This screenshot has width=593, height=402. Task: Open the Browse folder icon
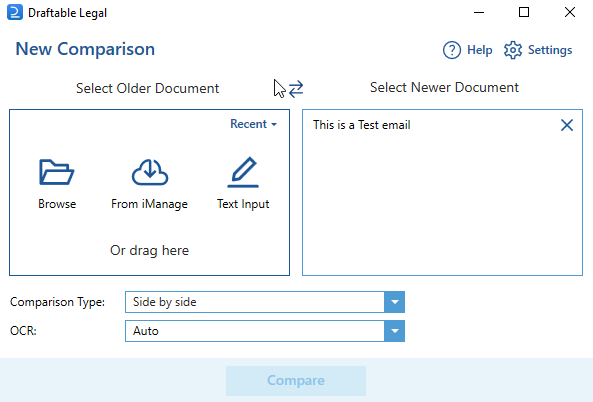click(57, 172)
